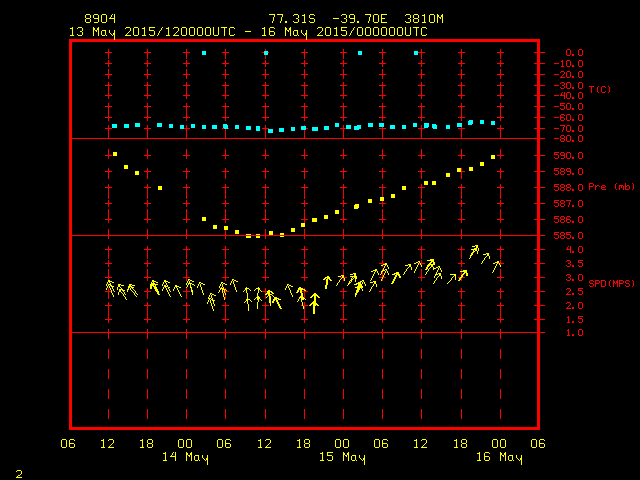Viewport: 640px width, 480px height.
Task: Click the 585.0 pressure tick label
Action: pos(569,236)
